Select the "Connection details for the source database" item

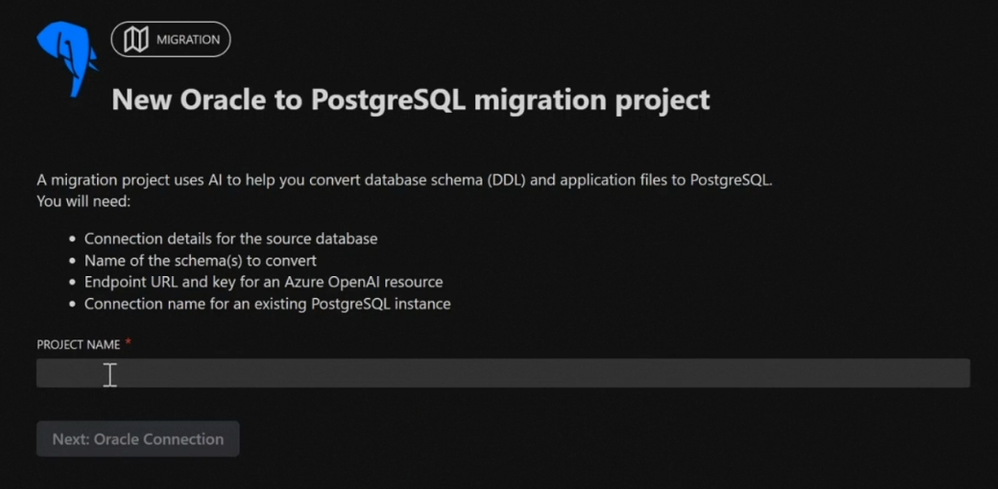230,239
